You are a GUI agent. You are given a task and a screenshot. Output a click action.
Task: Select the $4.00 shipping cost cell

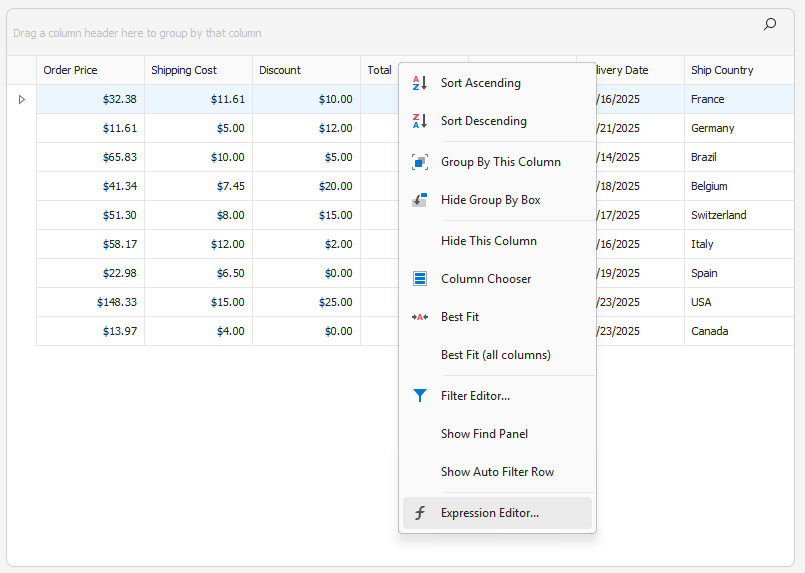pos(198,331)
